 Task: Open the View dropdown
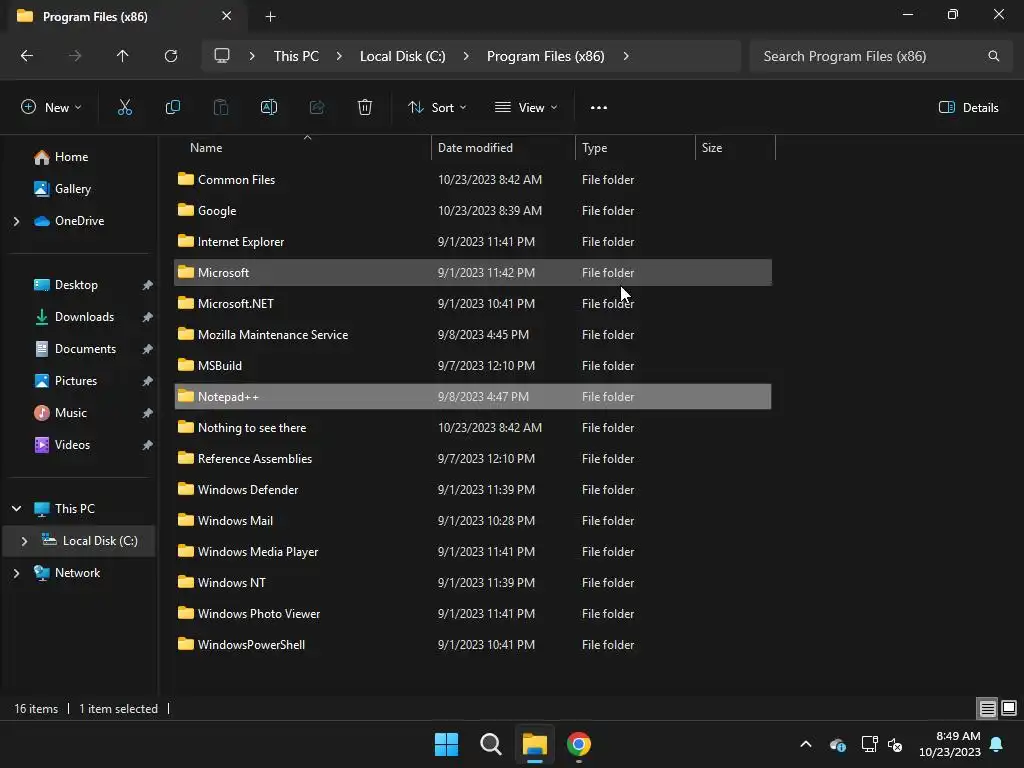pyautogui.click(x=526, y=108)
